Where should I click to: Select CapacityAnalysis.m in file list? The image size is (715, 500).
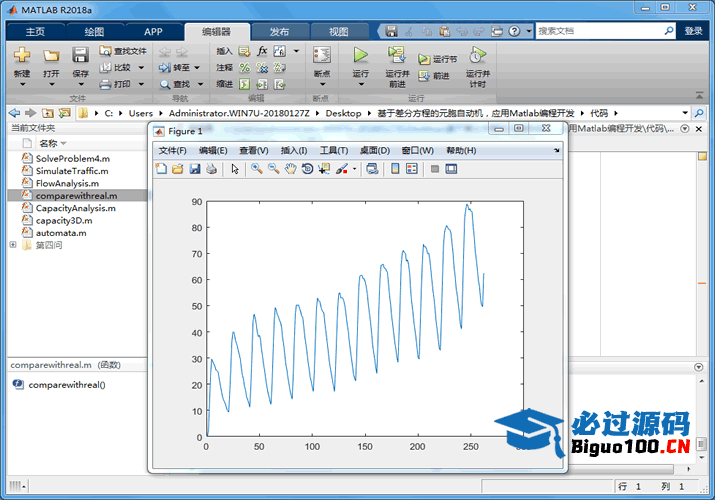click(x=76, y=208)
